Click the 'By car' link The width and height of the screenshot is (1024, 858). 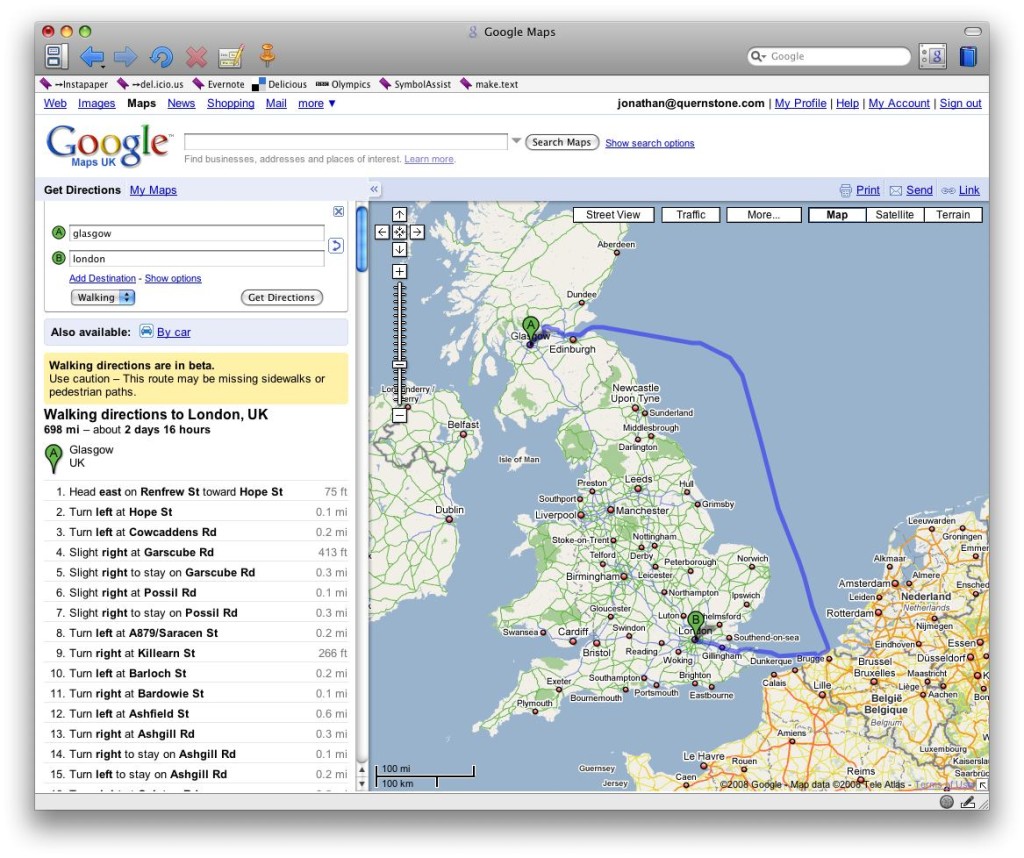tap(173, 332)
